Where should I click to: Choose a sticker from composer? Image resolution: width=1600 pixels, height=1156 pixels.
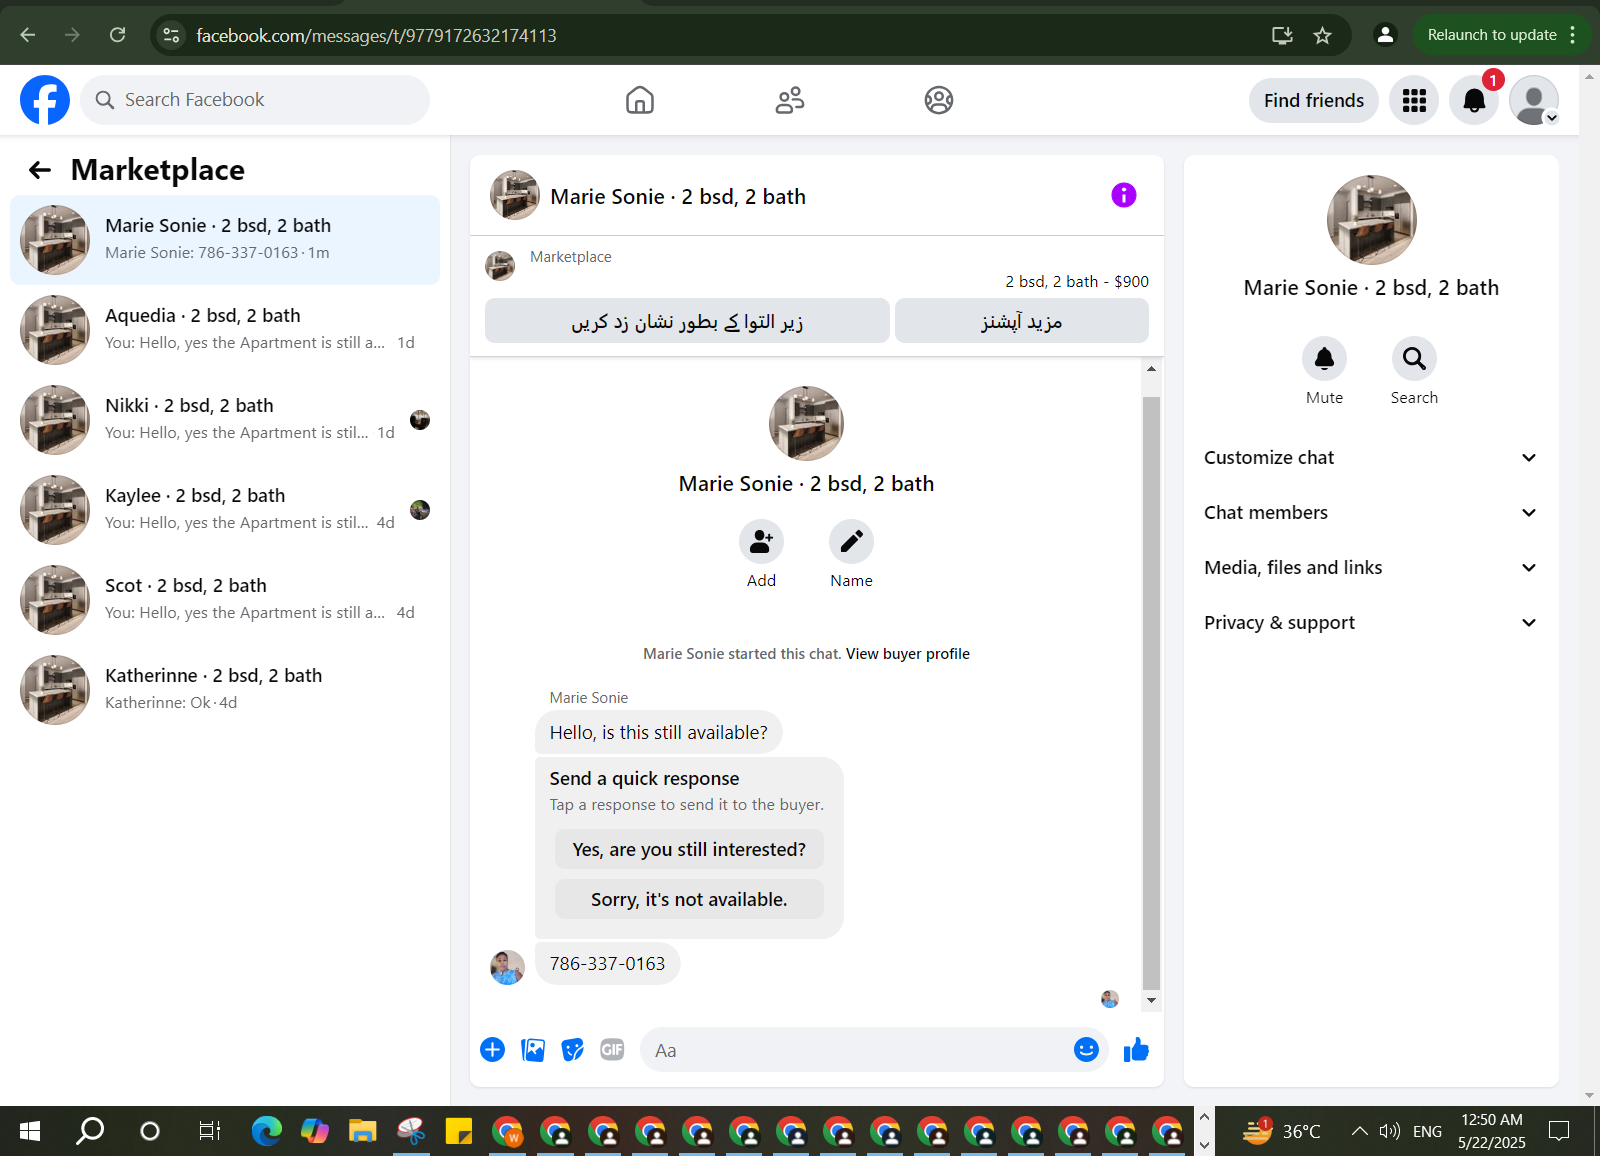coord(573,1049)
